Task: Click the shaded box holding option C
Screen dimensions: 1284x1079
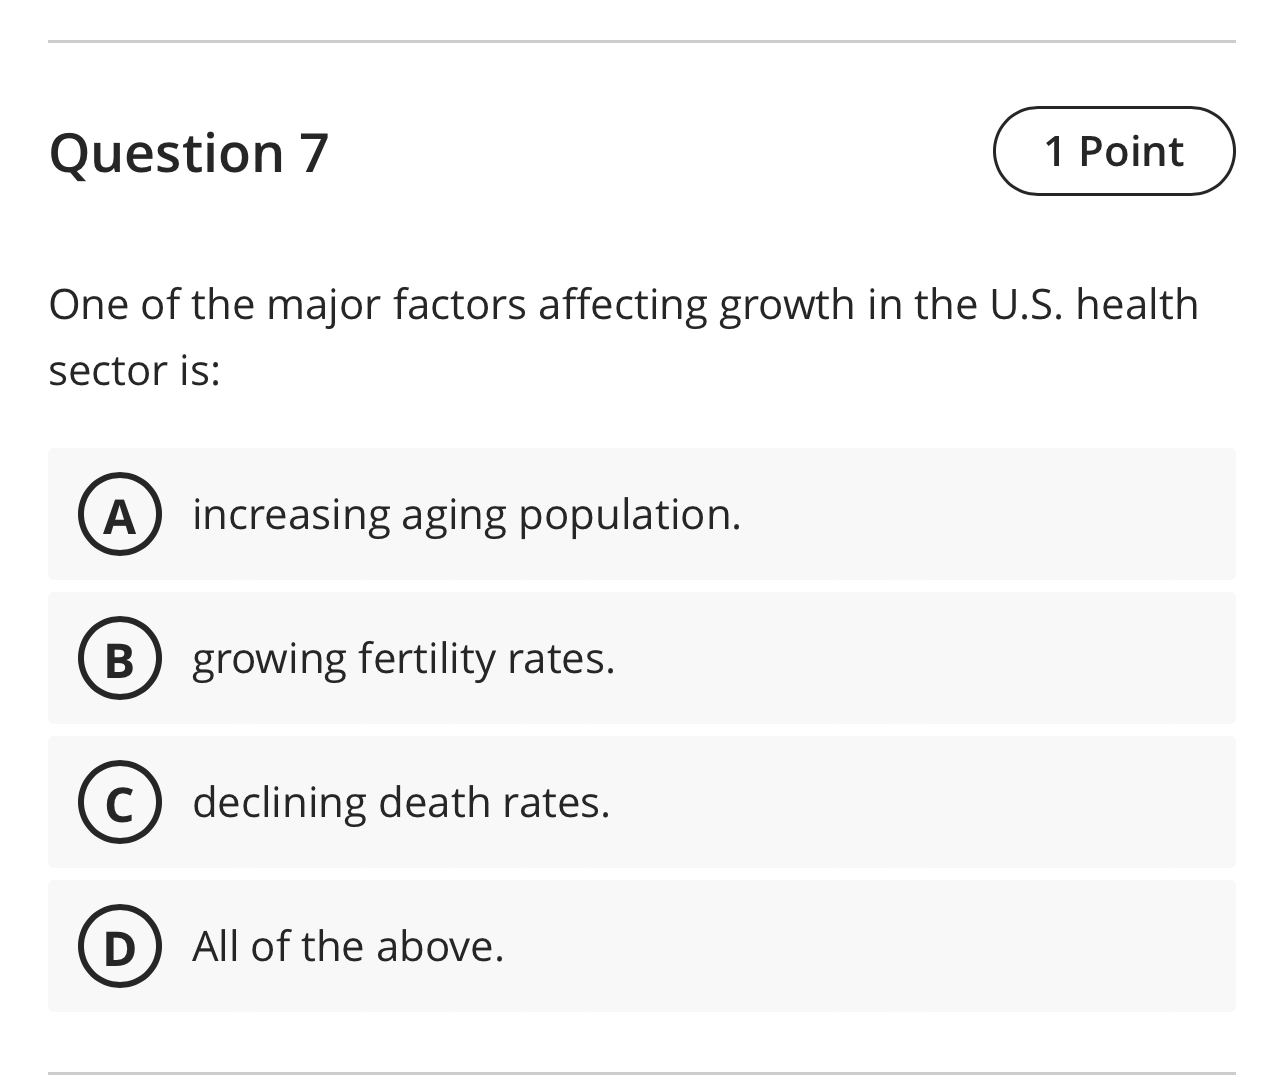Action: coord(641,803)
